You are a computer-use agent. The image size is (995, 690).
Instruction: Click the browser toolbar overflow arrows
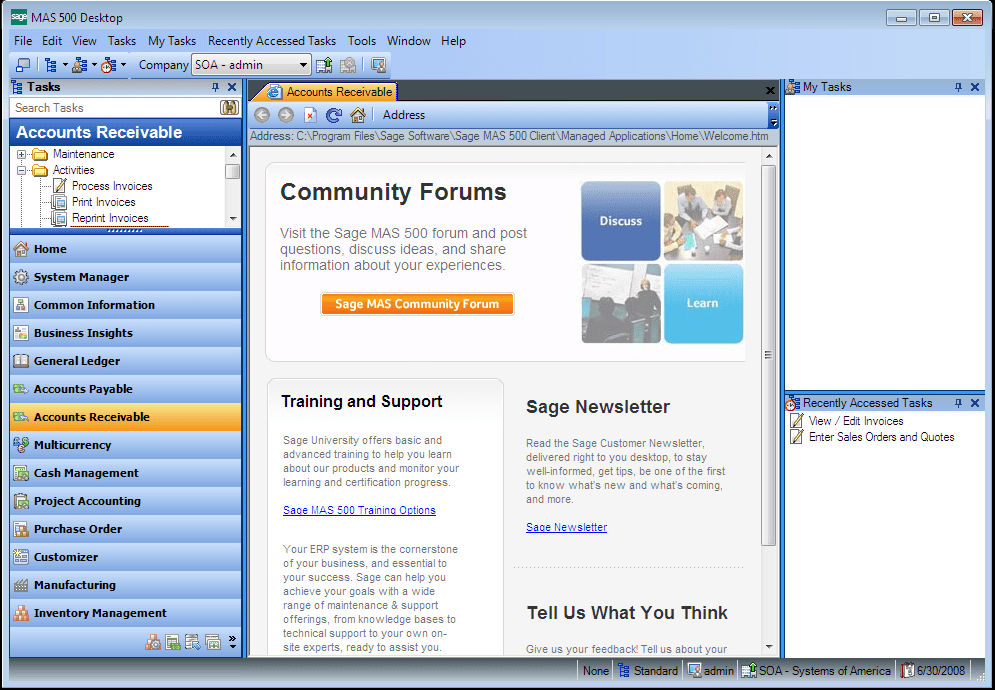click(x=773, y=115)
